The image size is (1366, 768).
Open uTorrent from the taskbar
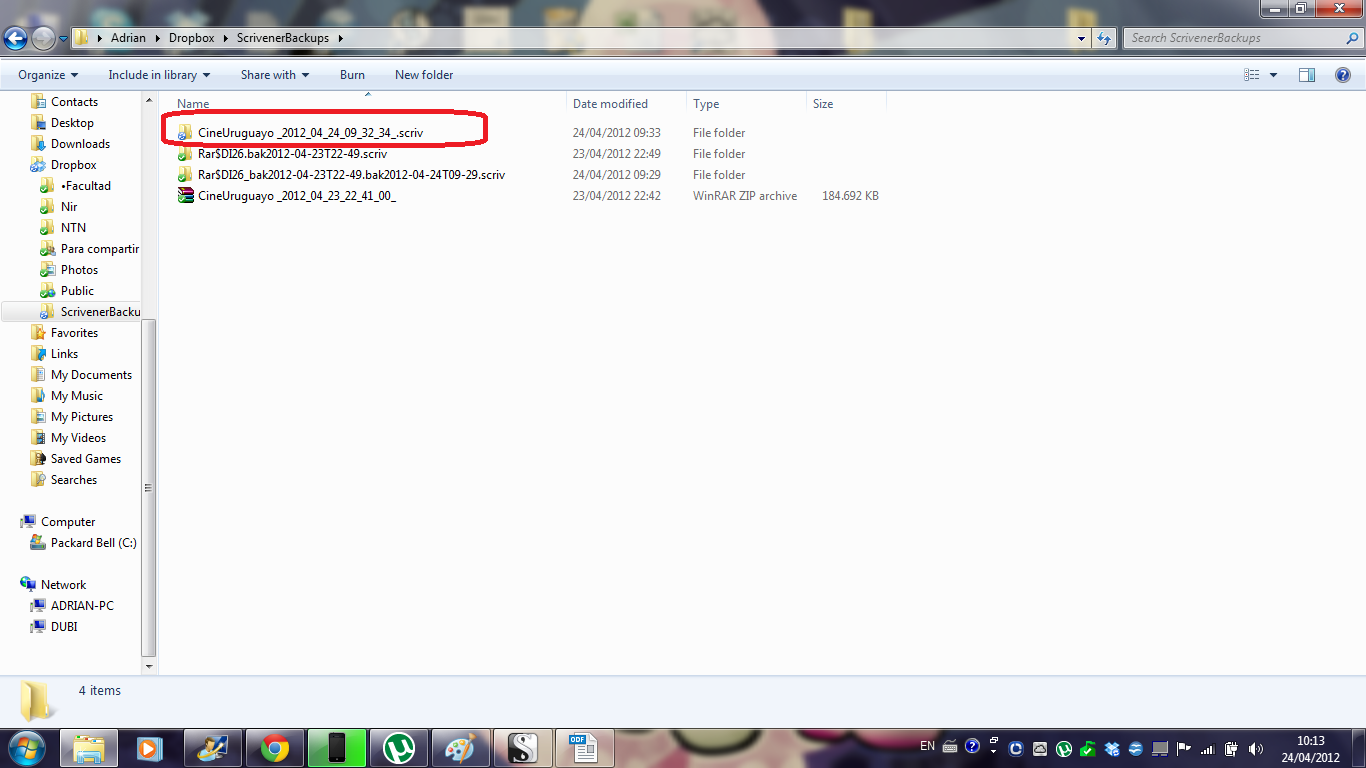(399, 748)
